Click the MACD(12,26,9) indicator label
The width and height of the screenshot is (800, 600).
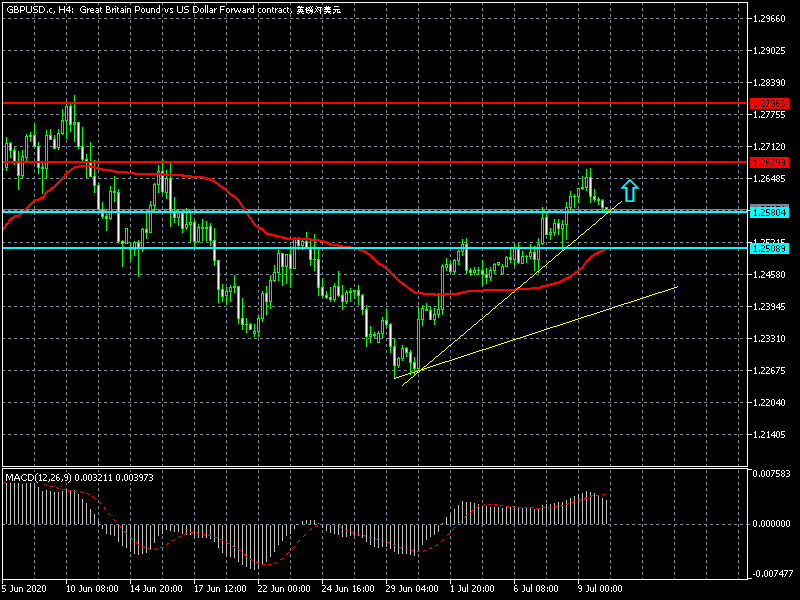[x=40, y=477]
